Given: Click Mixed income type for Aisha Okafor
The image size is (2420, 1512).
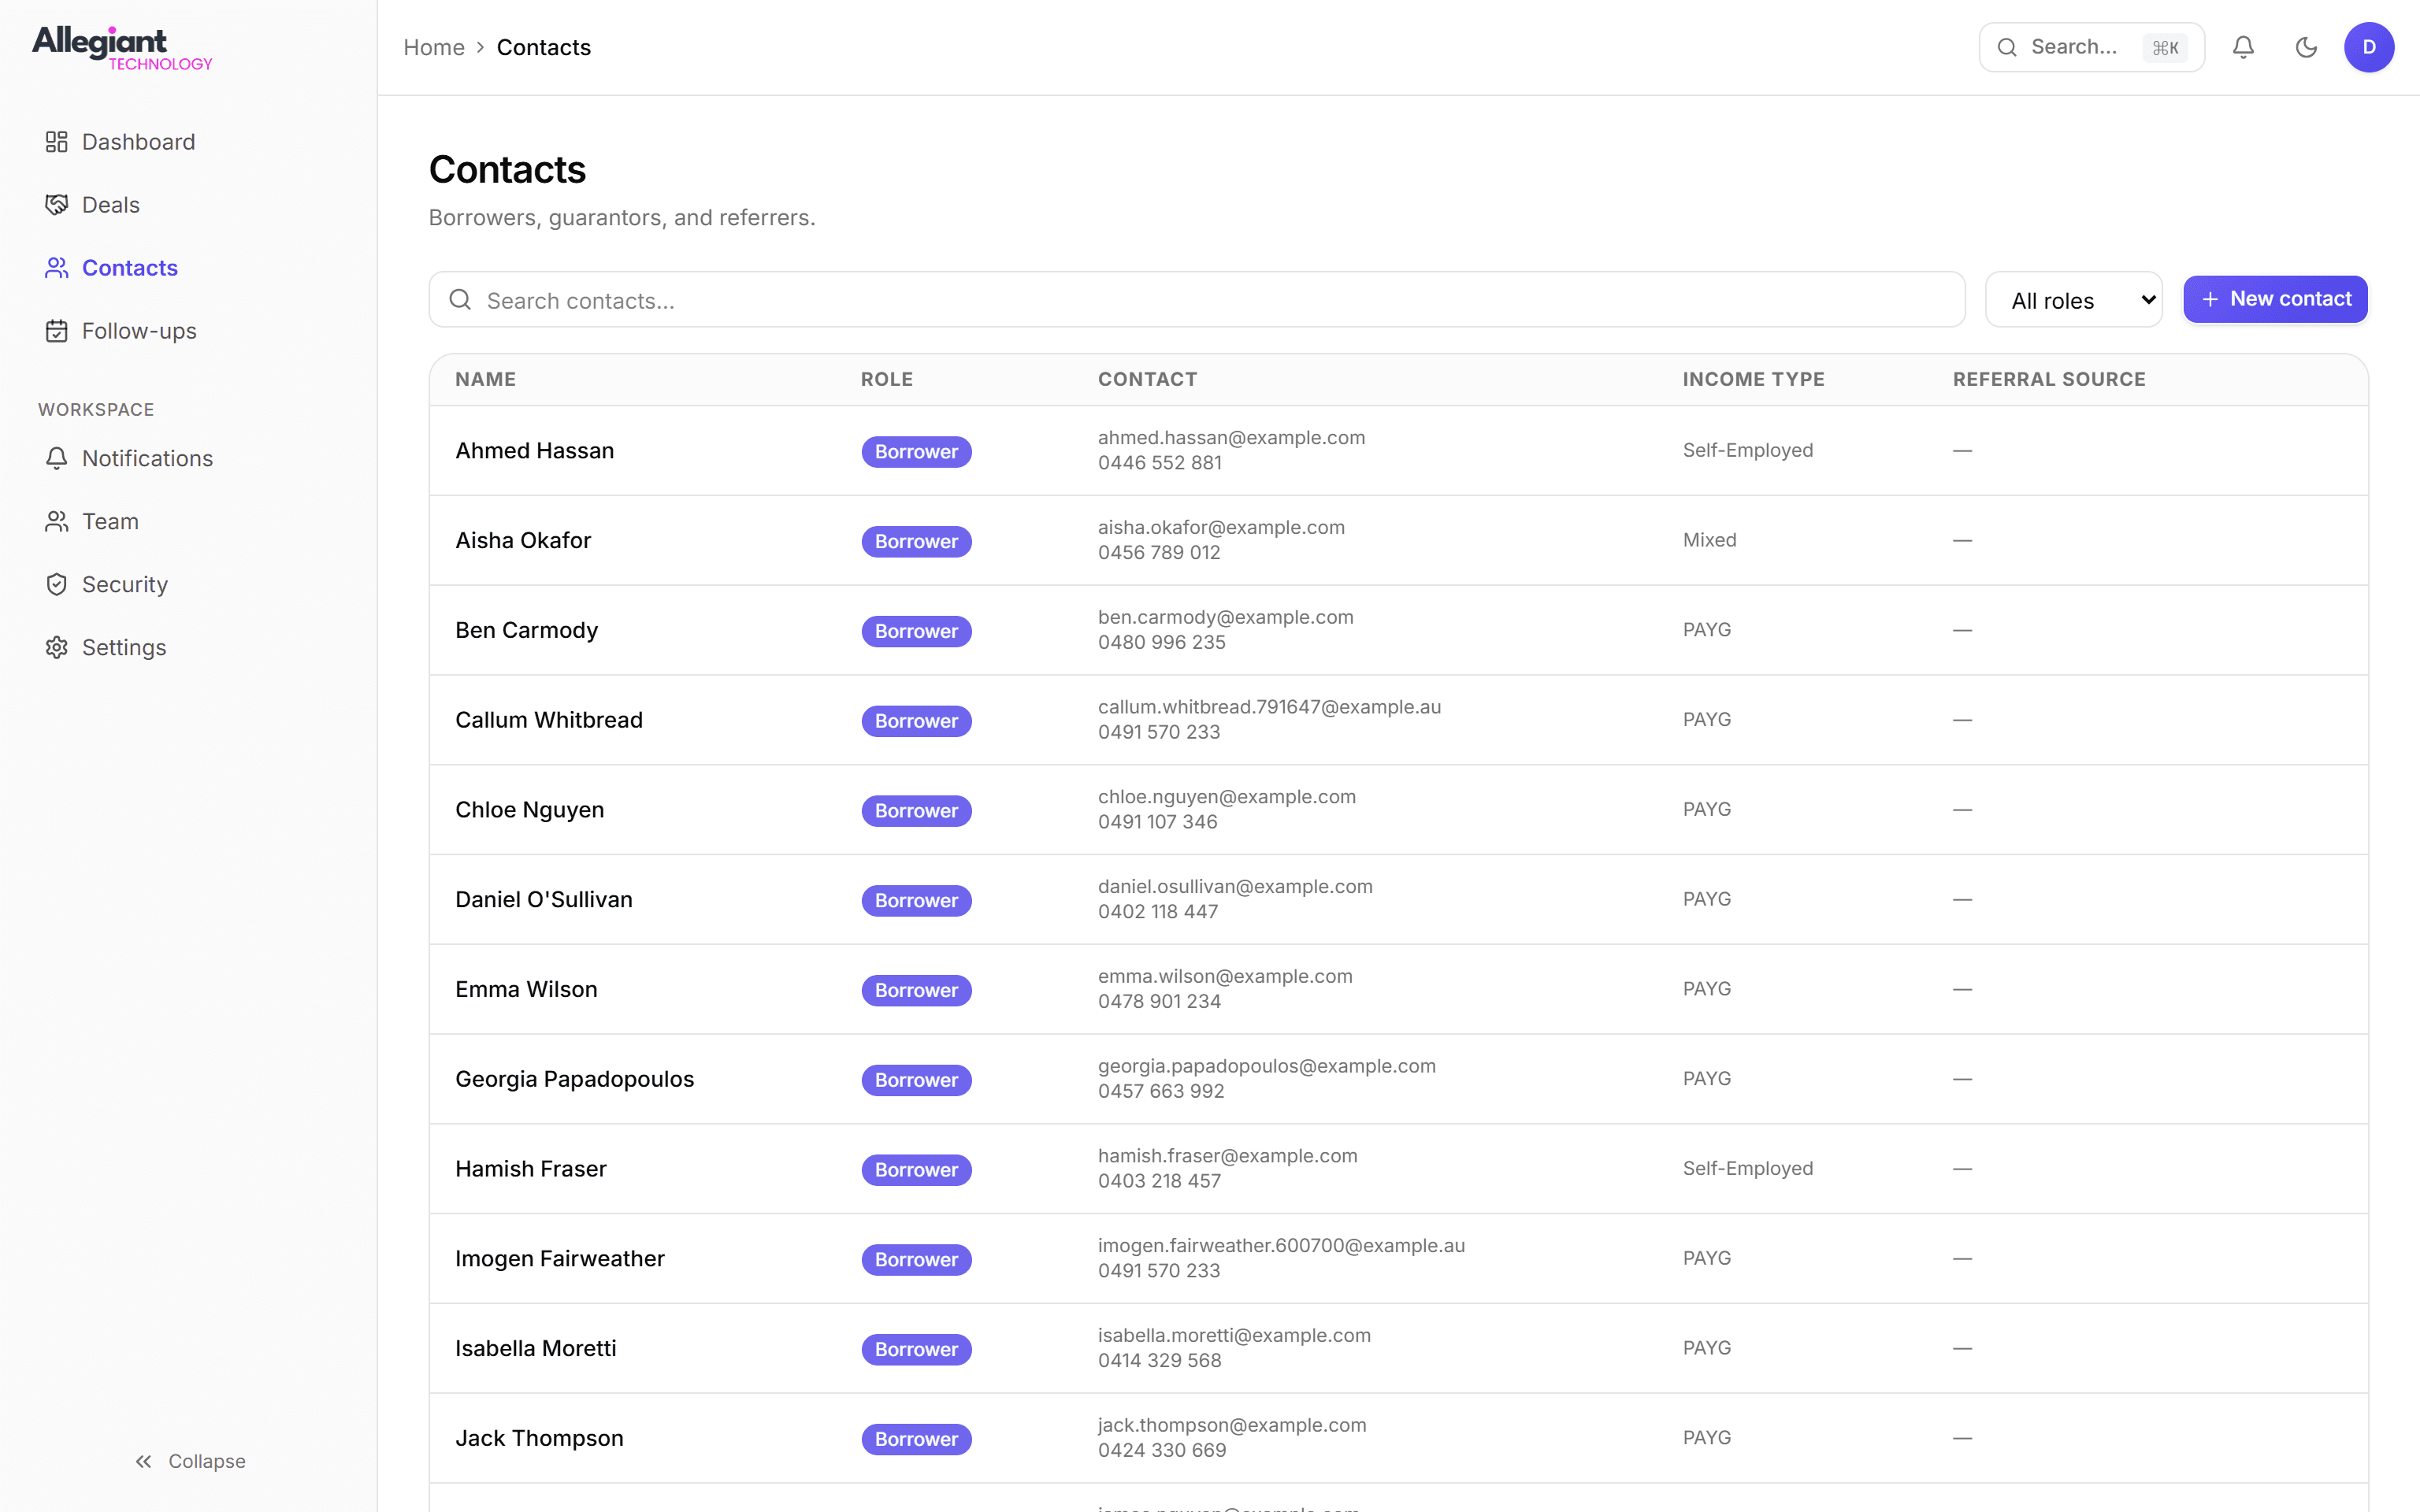Looking at the screenshot, I should coord(1709,540).
